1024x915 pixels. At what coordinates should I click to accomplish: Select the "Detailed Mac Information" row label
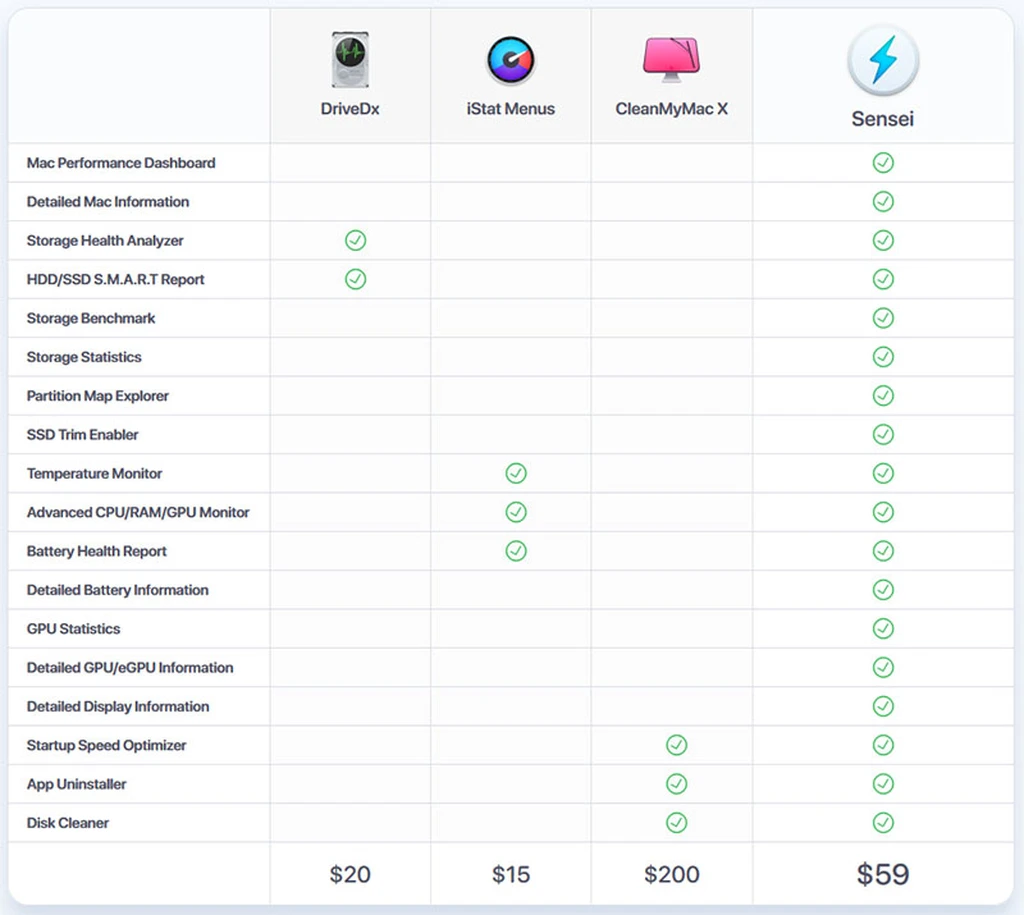[x=108, y=202]
